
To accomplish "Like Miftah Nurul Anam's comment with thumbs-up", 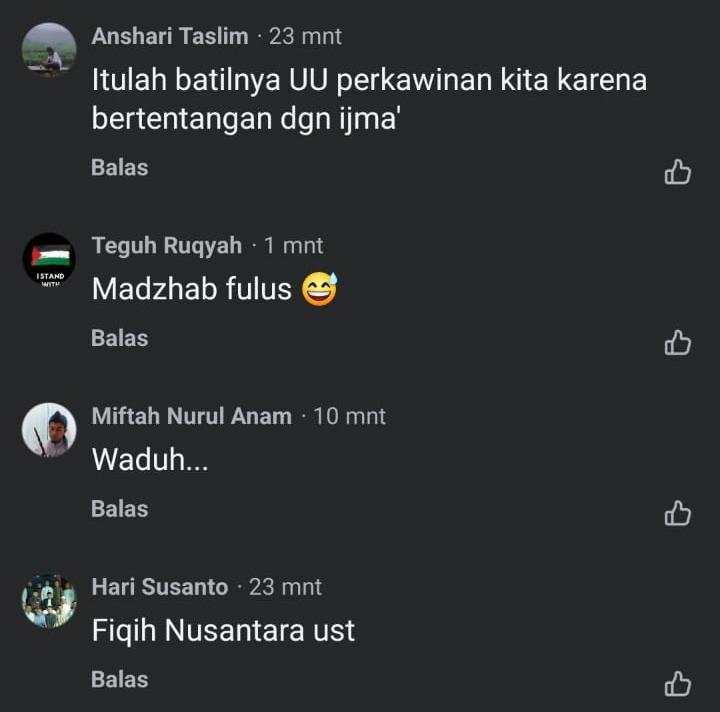I will coord(677,513).
